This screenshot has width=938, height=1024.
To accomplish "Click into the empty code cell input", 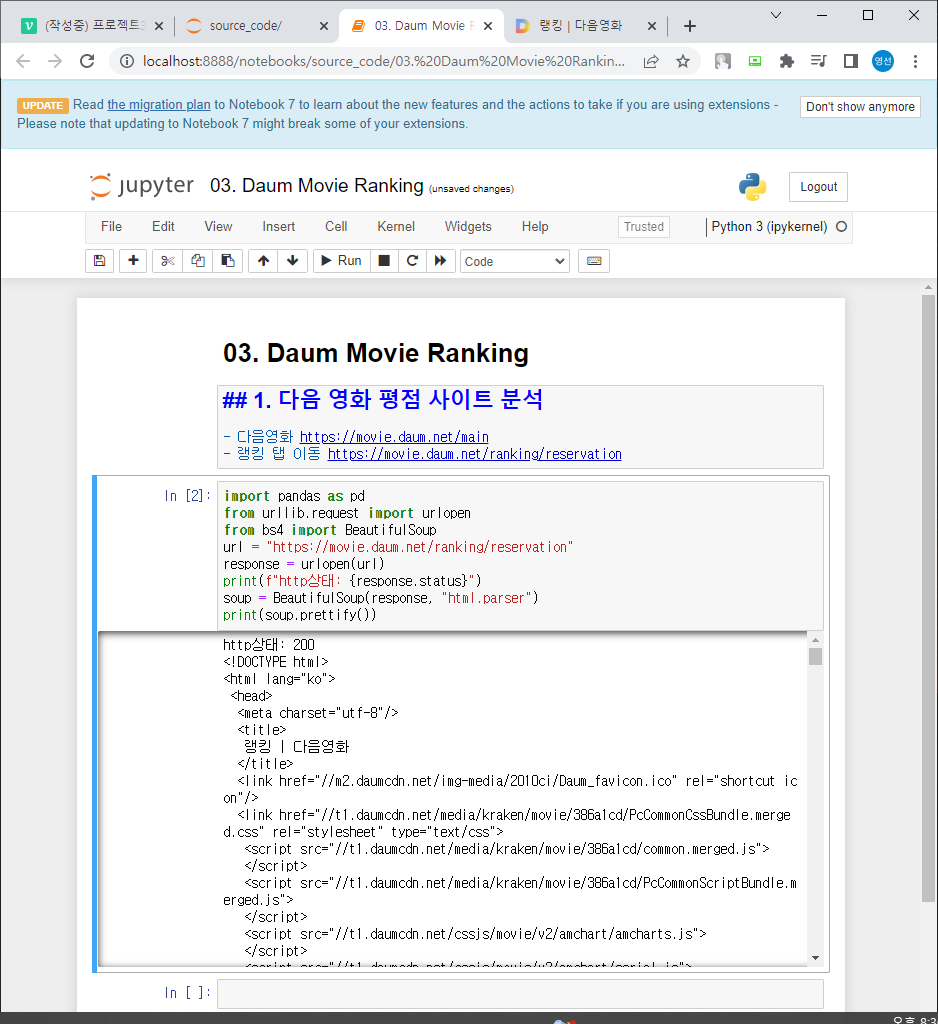I will click(520, 994).
